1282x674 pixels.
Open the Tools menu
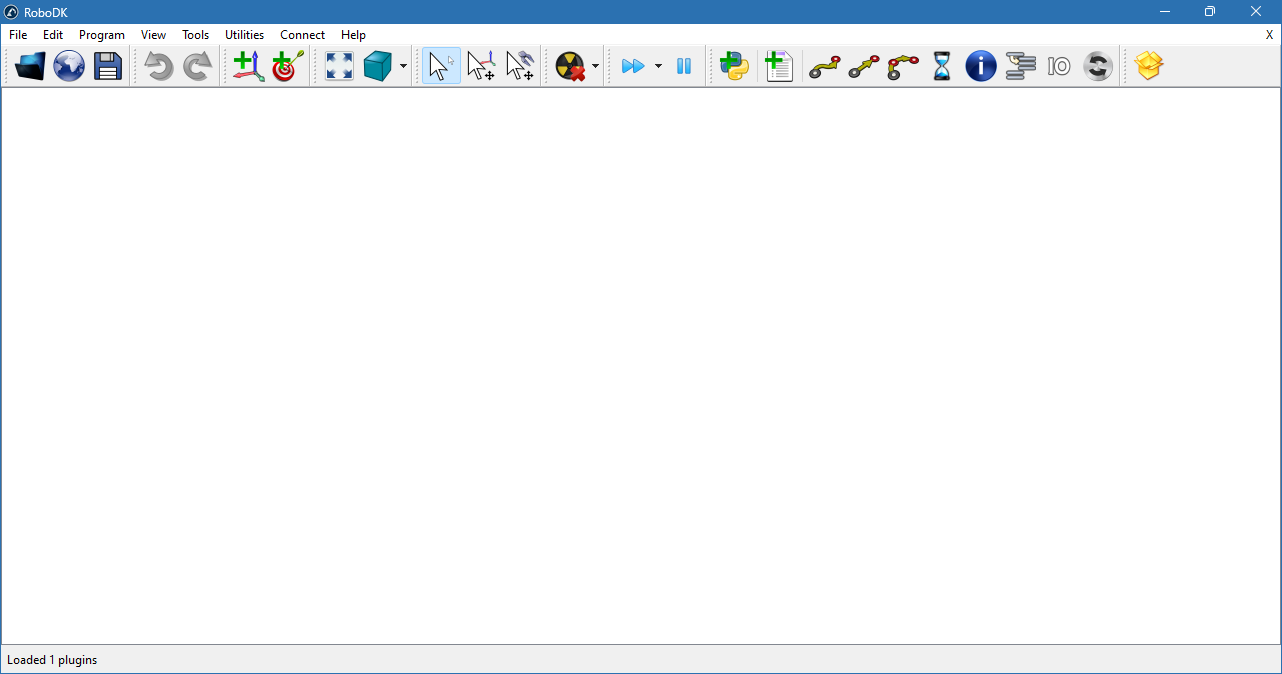[x=196, y=35]
